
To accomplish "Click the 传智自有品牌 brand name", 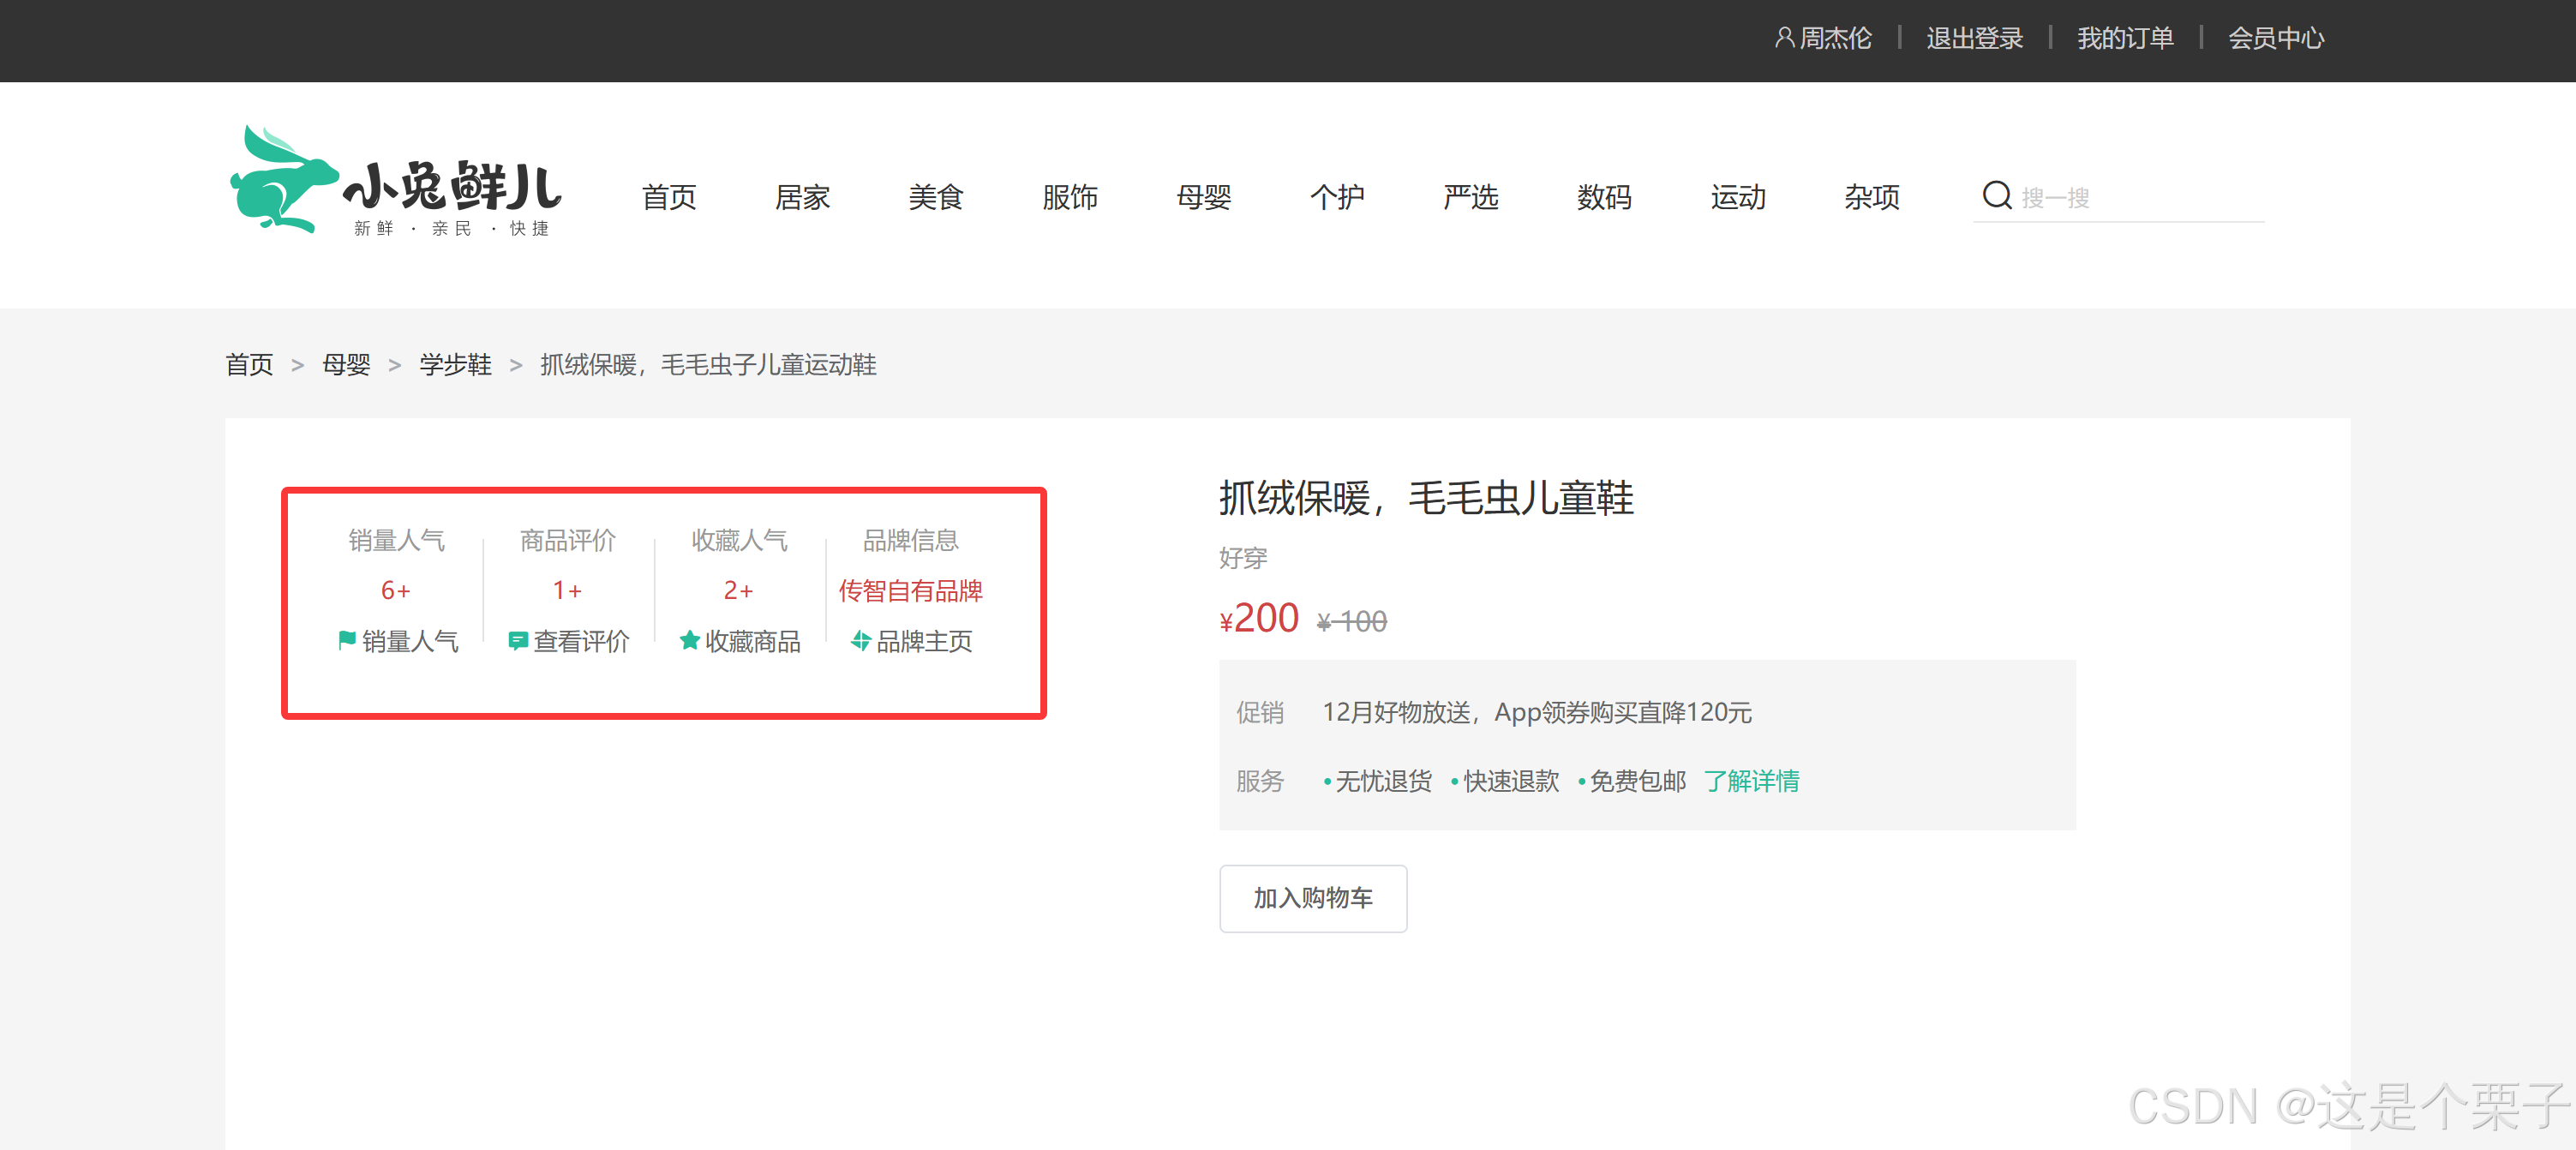I will point(910,590).
